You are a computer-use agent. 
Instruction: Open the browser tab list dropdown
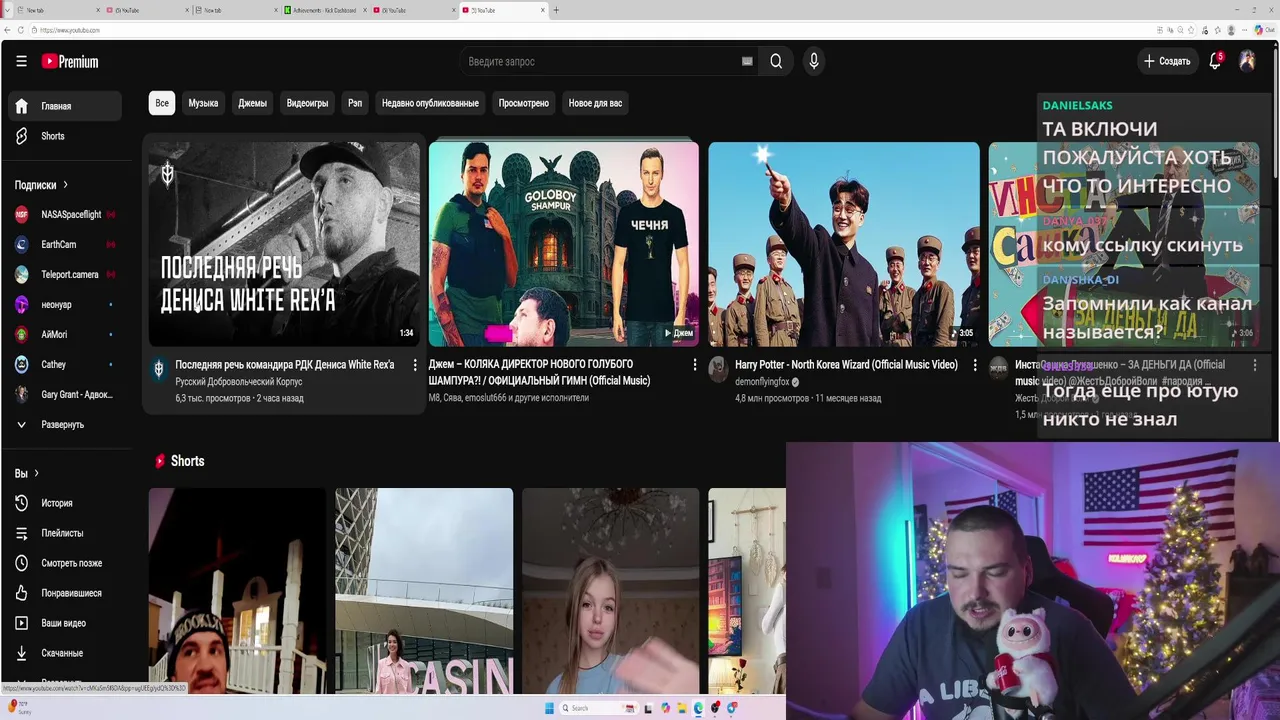coord(7,10)
